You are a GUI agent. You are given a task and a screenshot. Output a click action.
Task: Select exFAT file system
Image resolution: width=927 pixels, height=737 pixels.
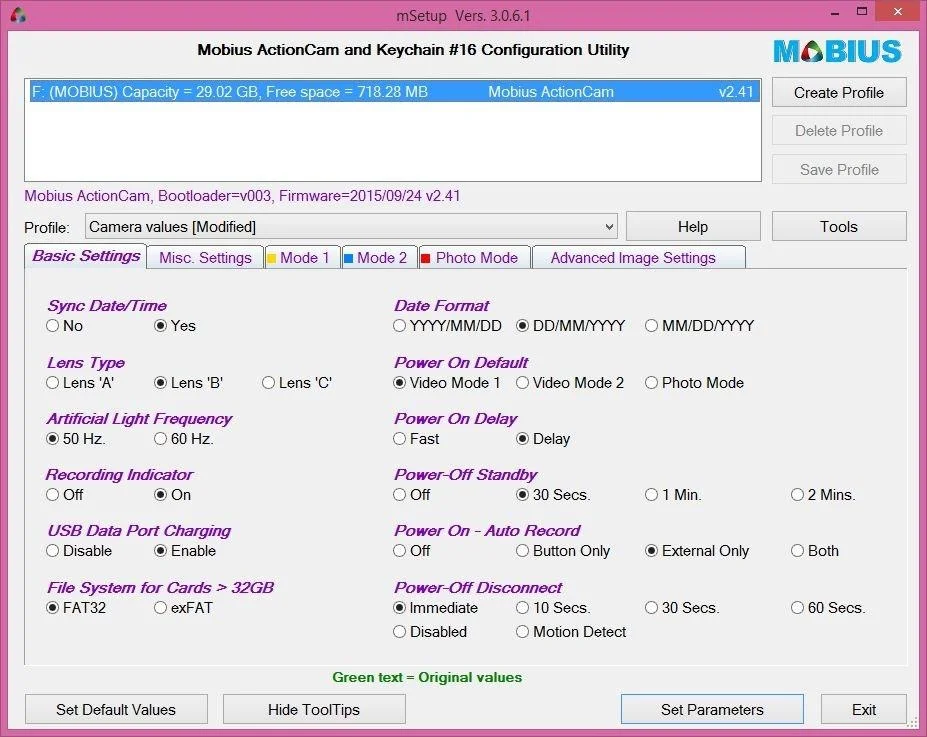click(x=183, y=608)
